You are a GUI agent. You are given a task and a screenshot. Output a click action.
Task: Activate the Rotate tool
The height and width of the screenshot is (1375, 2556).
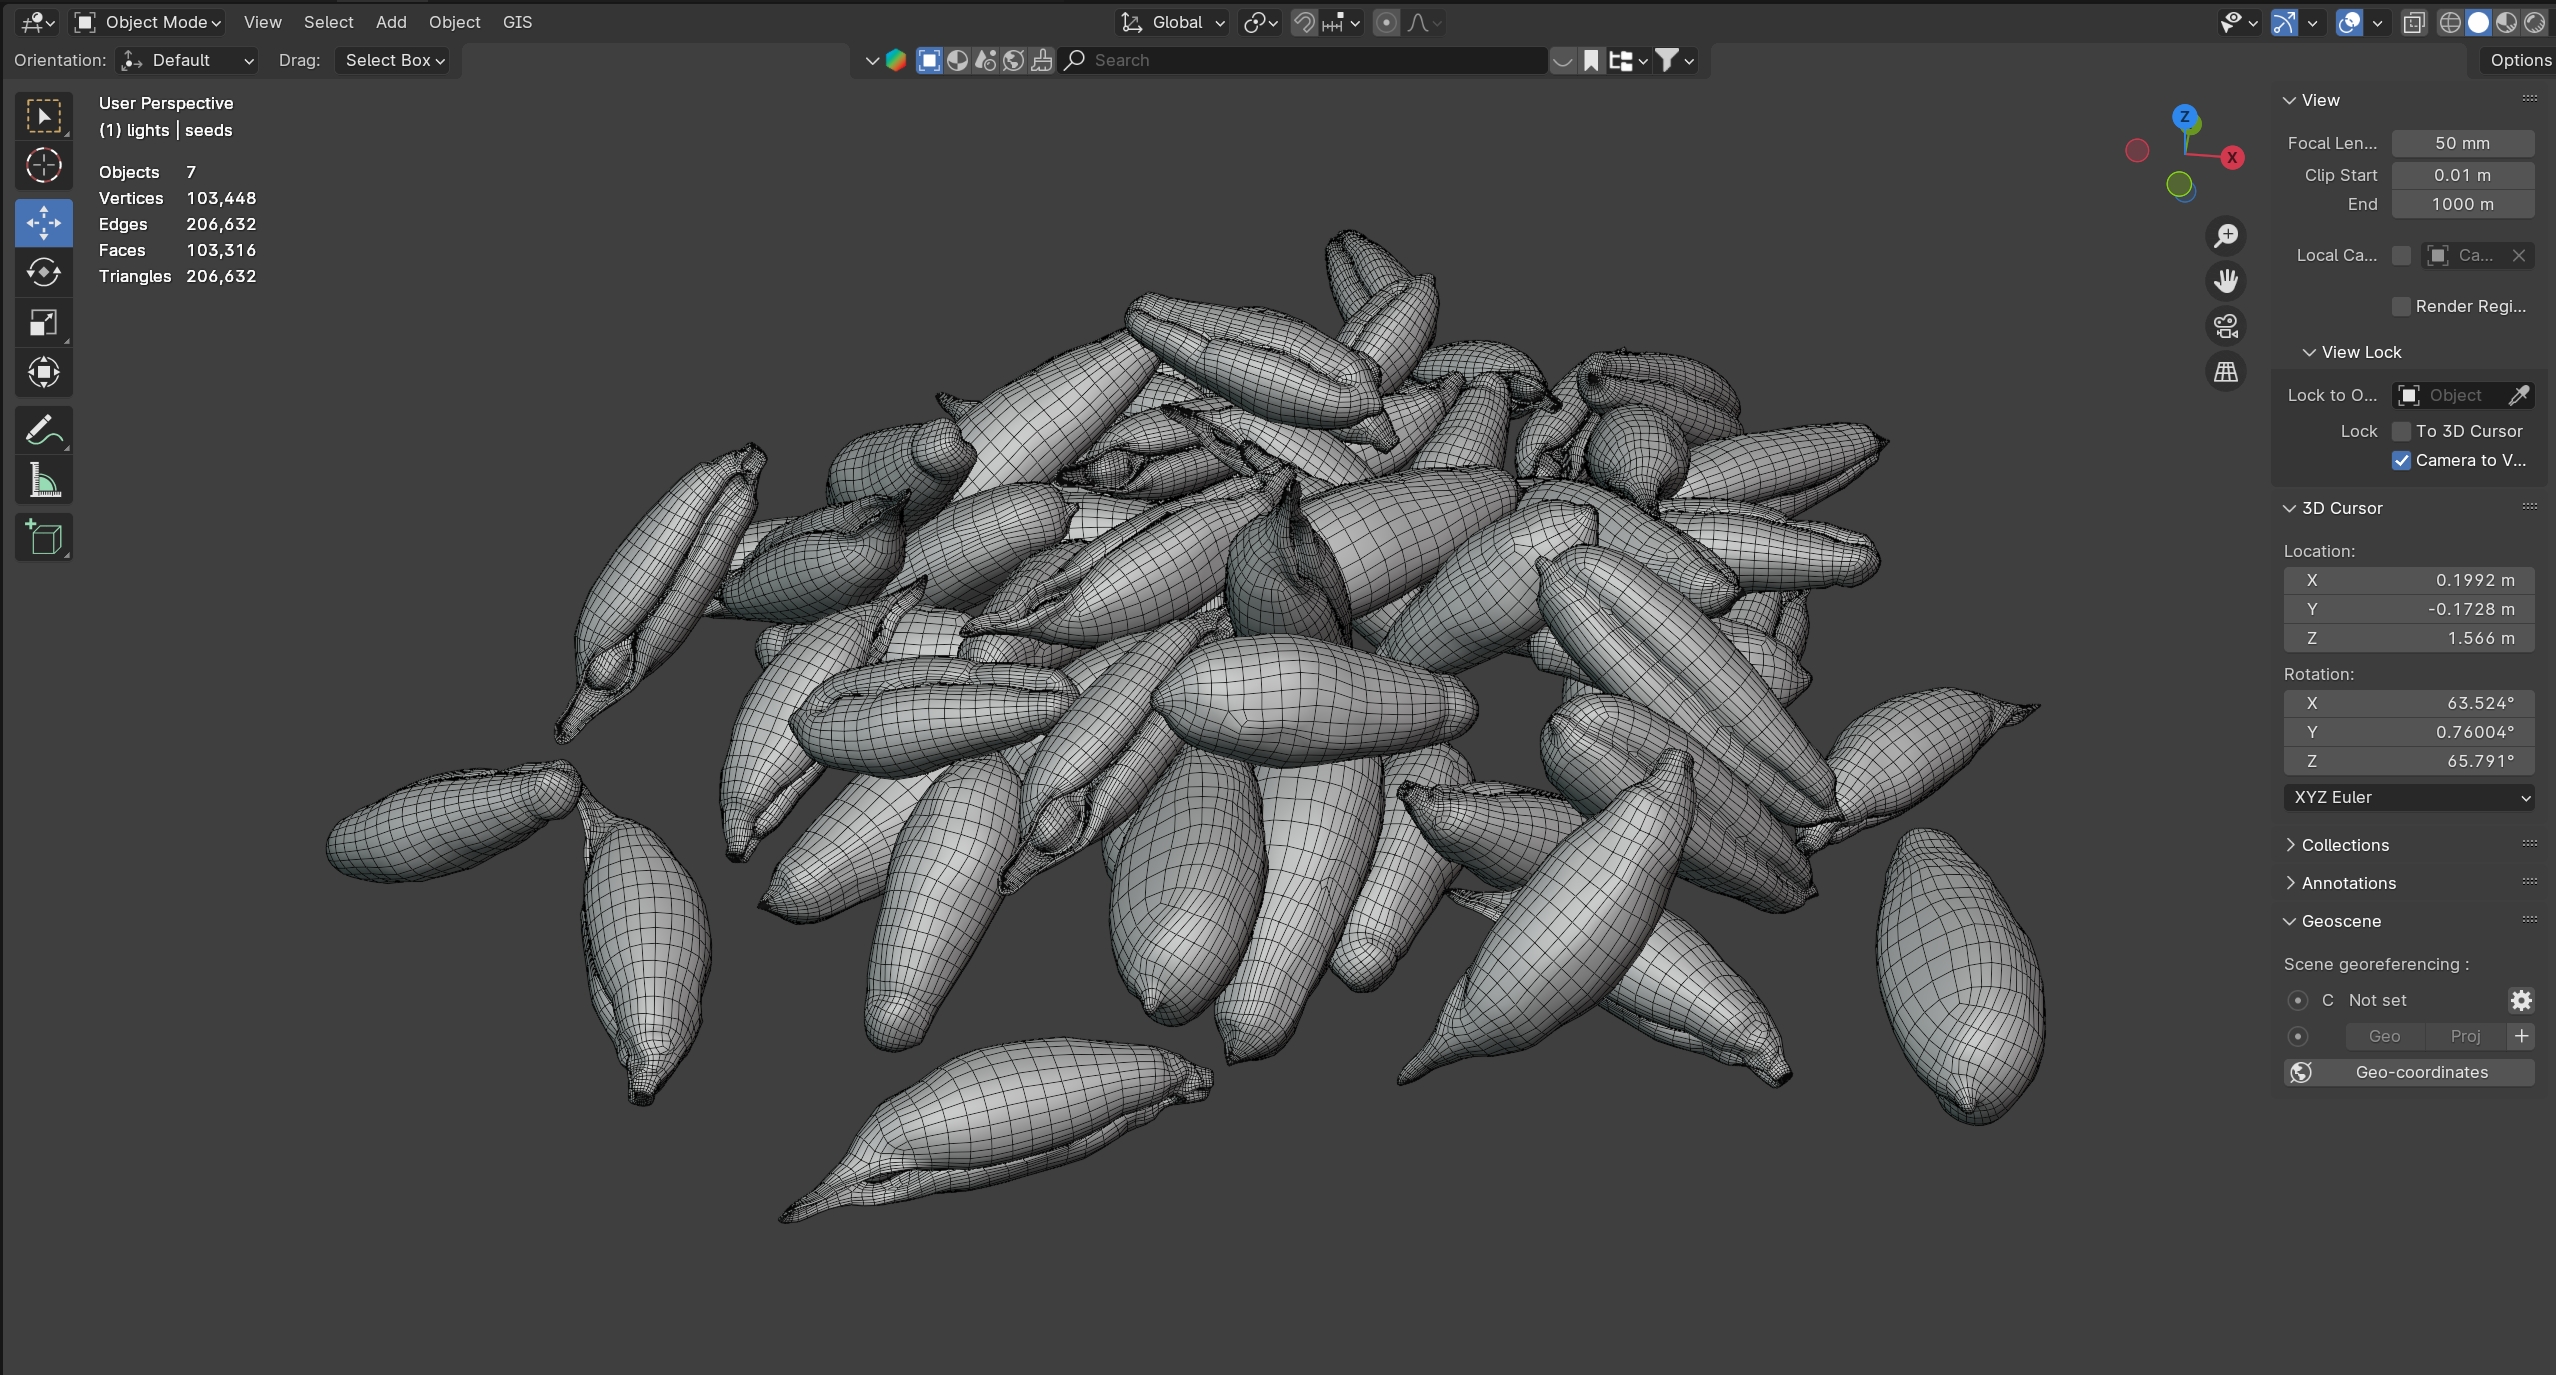(x=43, y=272)
